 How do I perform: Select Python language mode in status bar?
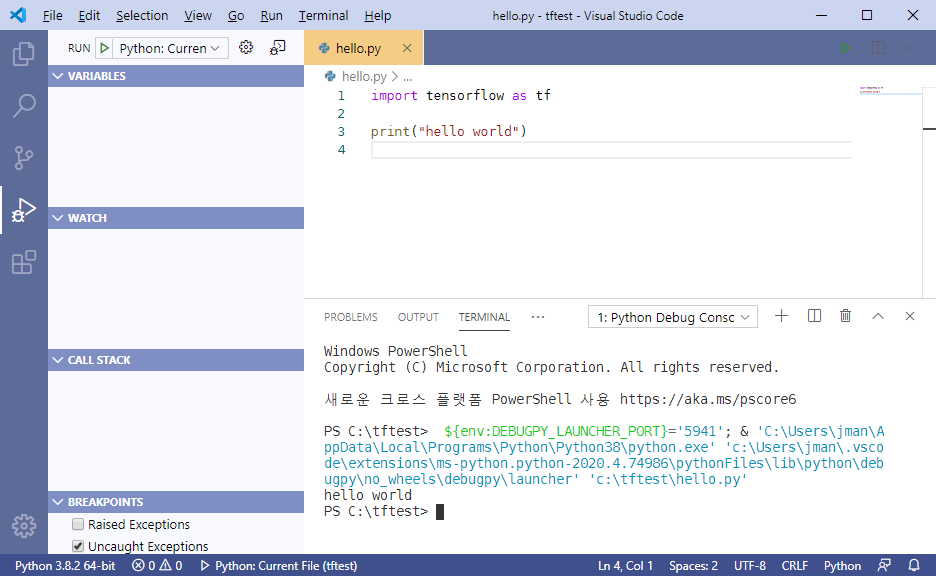[842, 565]
